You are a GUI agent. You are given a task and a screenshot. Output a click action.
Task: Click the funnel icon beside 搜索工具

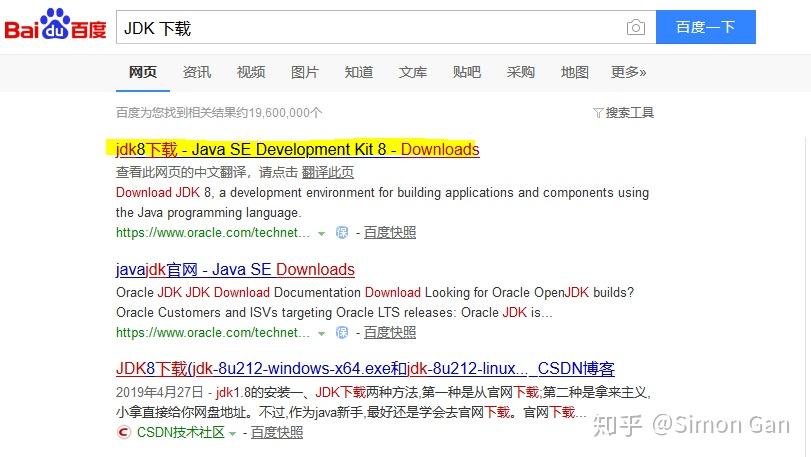598,113
